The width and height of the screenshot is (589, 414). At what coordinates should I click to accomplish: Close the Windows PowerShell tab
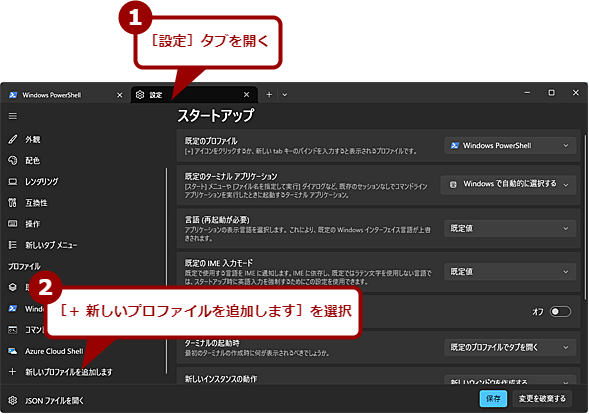tap(119, 95)
